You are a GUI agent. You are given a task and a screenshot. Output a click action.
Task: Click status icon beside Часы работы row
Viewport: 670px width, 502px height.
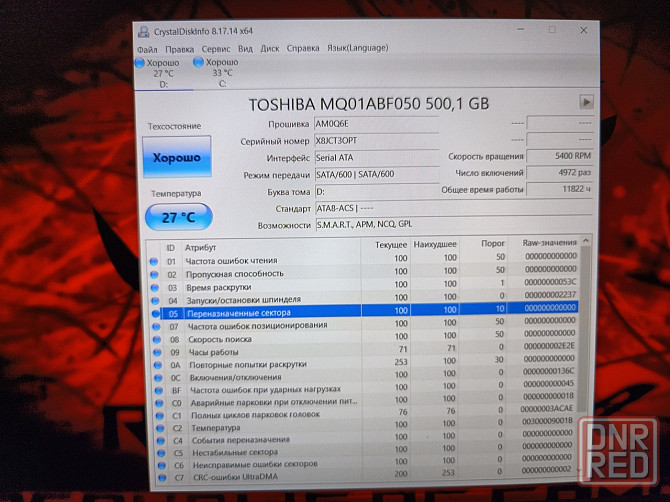point(153,351)
